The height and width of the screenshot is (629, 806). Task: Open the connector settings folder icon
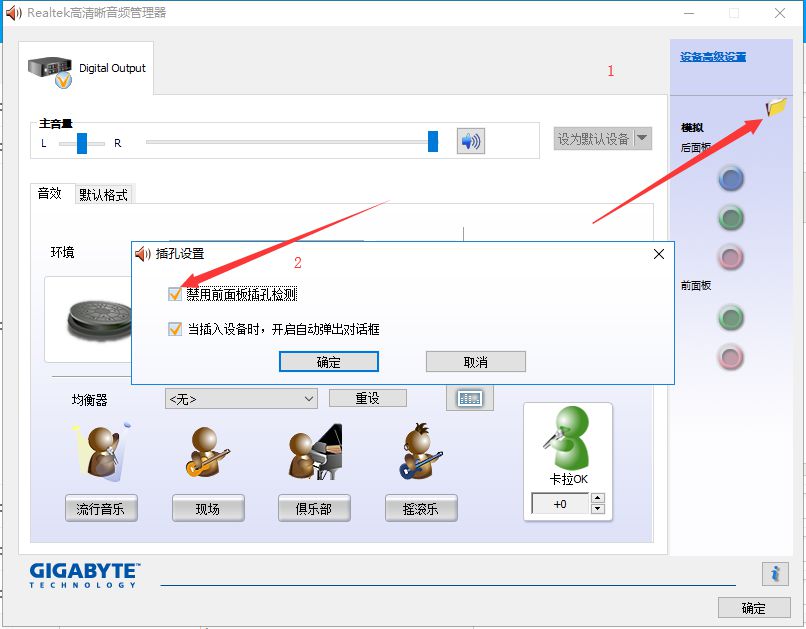tap(776, 106)
